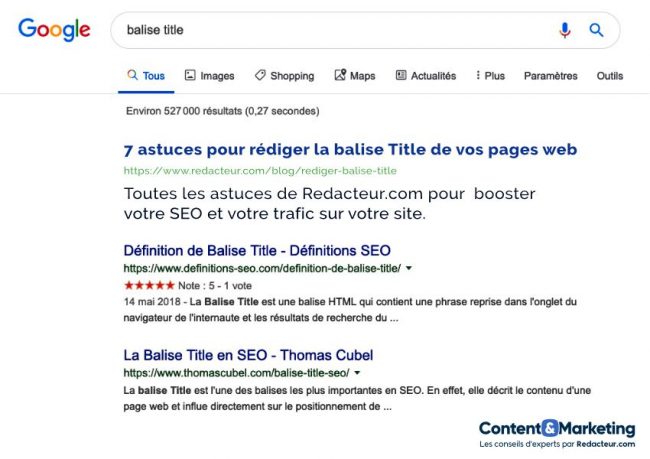Open the Actualités news tab
The width and height of the screenshot is (650, 459).
pyautogui.click(x=425, y=76)
